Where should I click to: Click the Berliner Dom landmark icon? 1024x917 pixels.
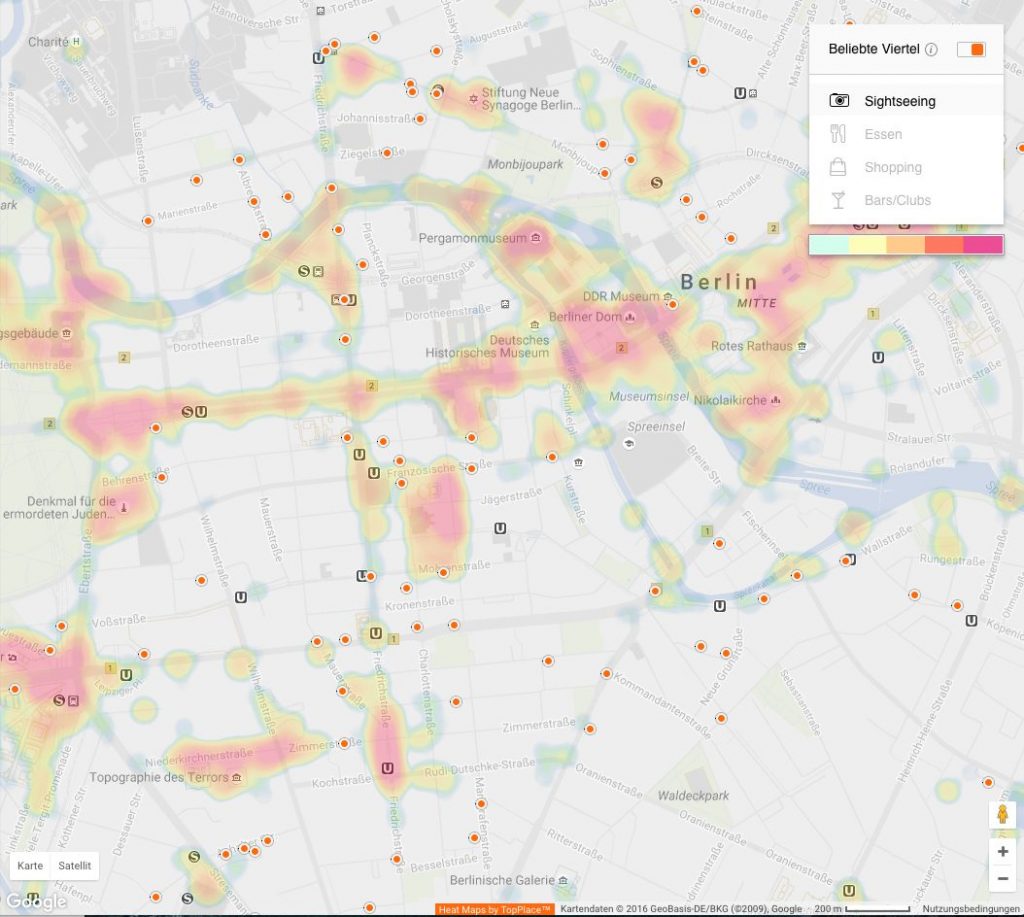pos(630,317)
